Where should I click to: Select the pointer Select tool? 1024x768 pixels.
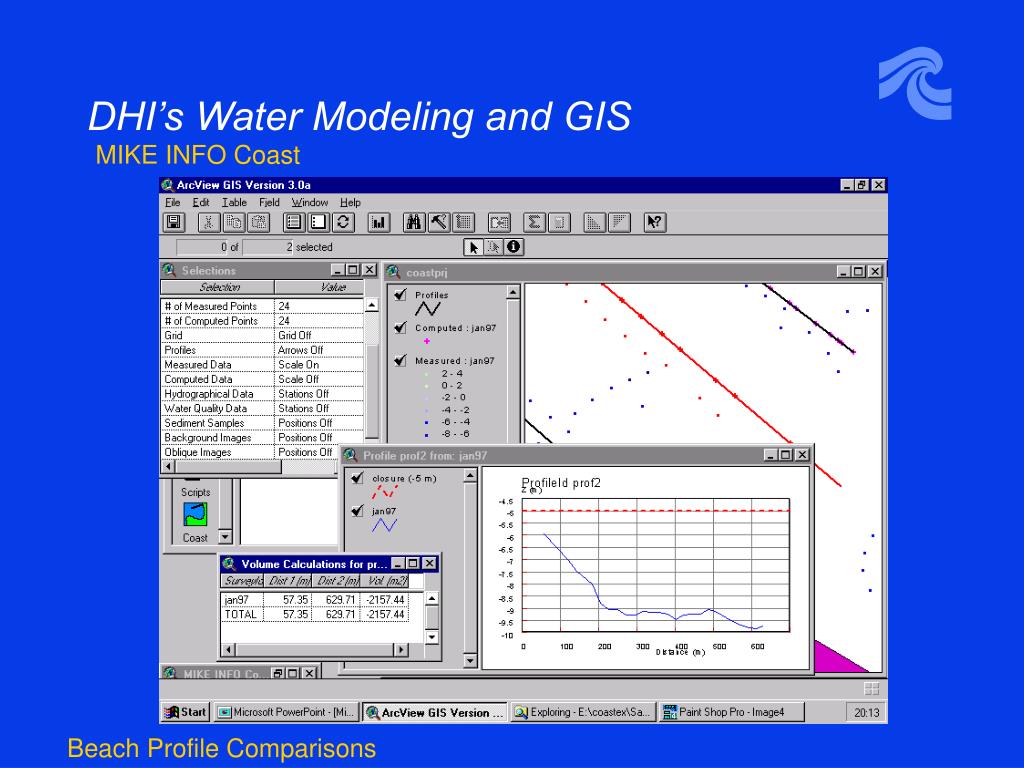pos(473,248)
